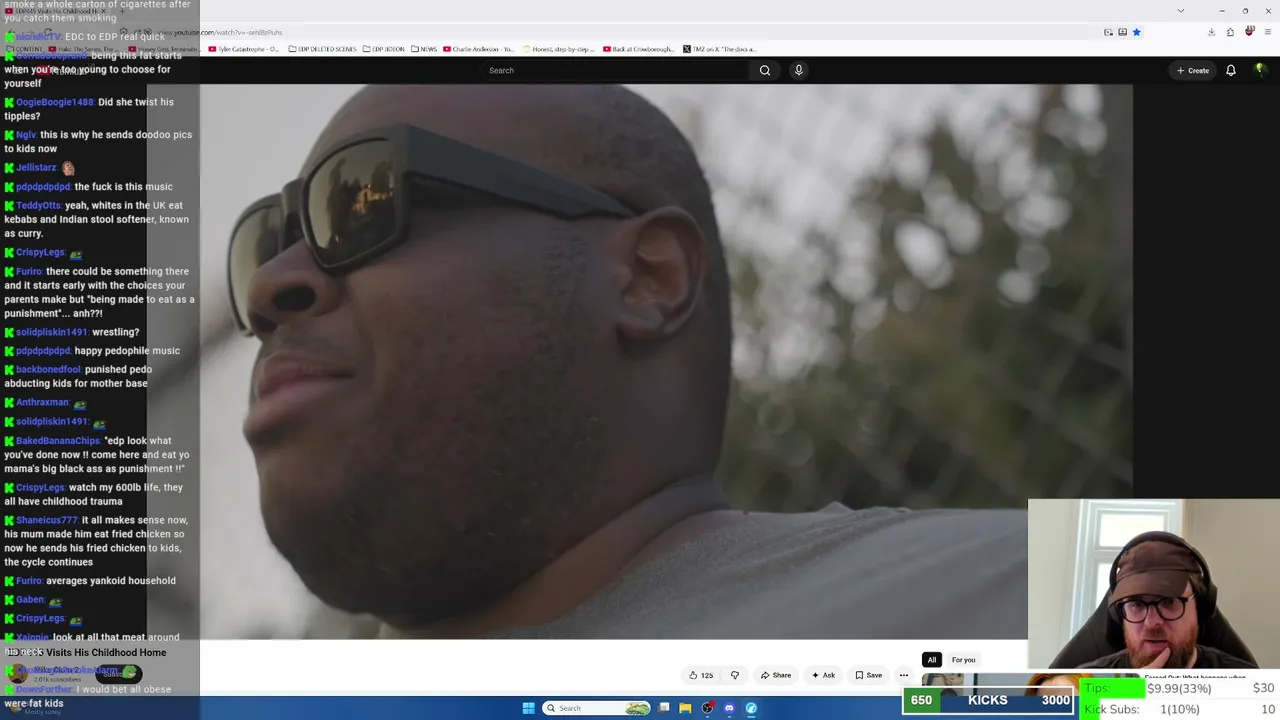The height and width of the screenshot is (720, 1280).
Task: Click username Jellistarz in chat
Action: [36, 168]
